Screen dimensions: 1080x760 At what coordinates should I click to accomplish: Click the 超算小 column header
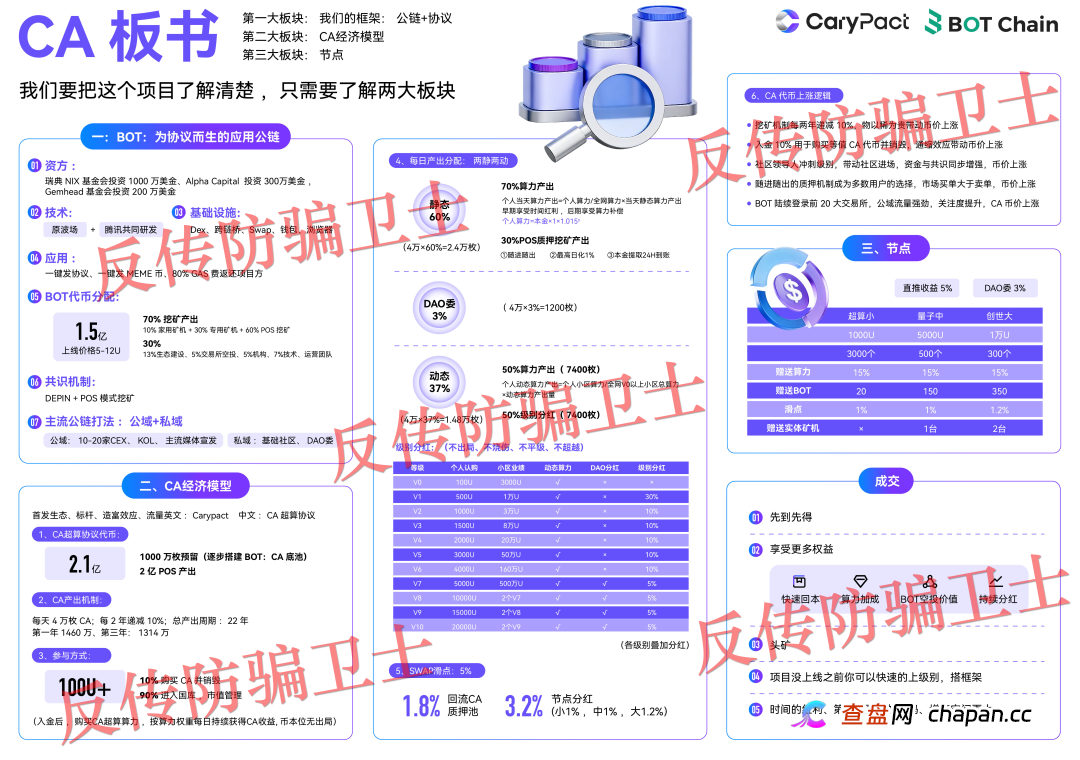point(861,316)
